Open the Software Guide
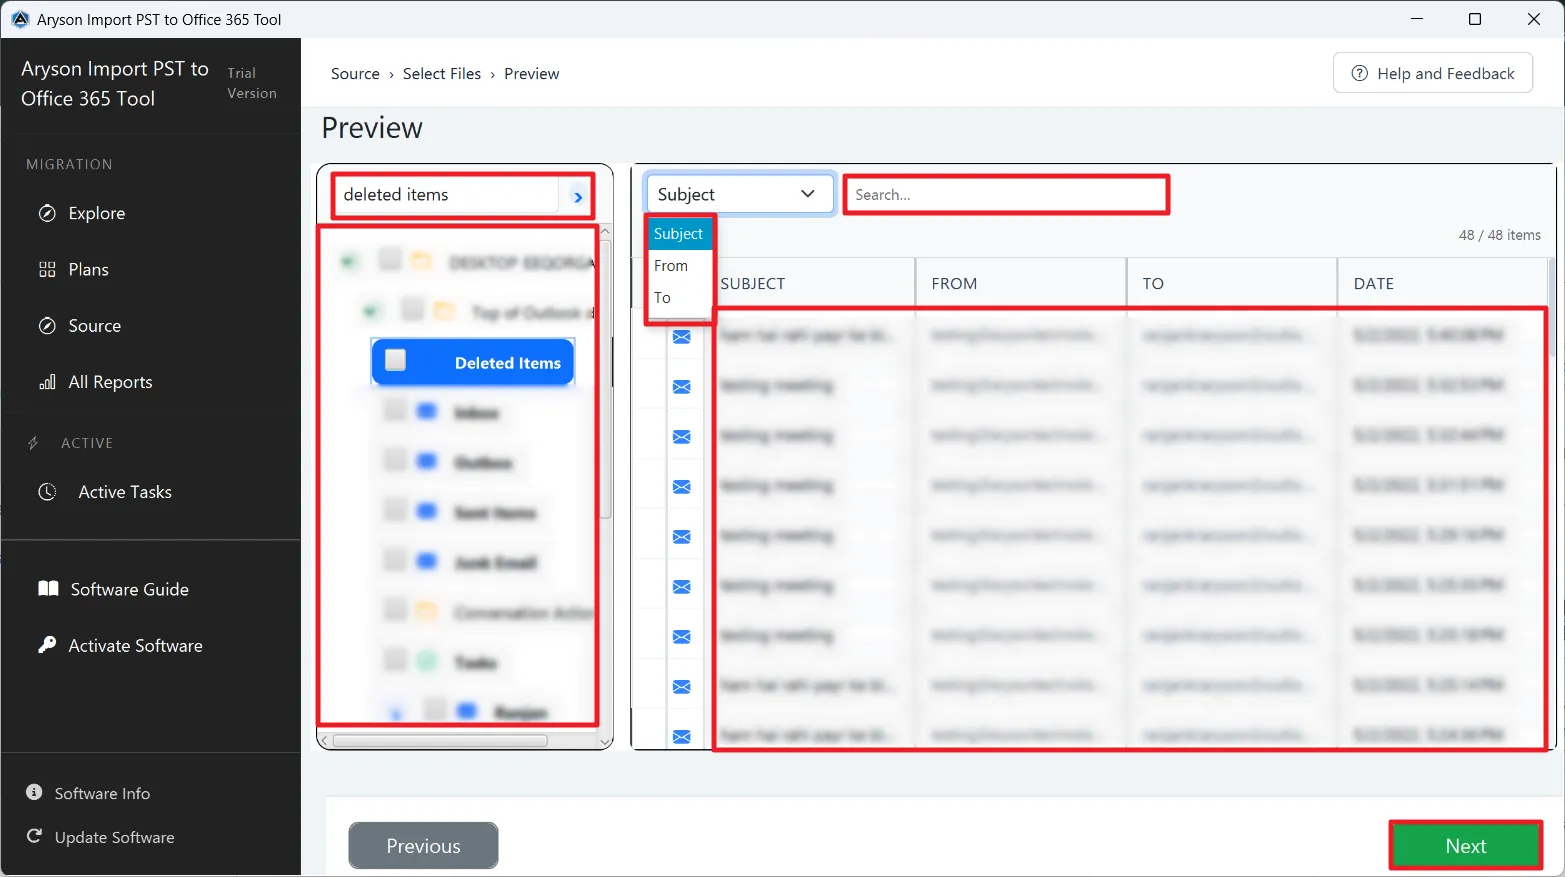 (129, 589)
